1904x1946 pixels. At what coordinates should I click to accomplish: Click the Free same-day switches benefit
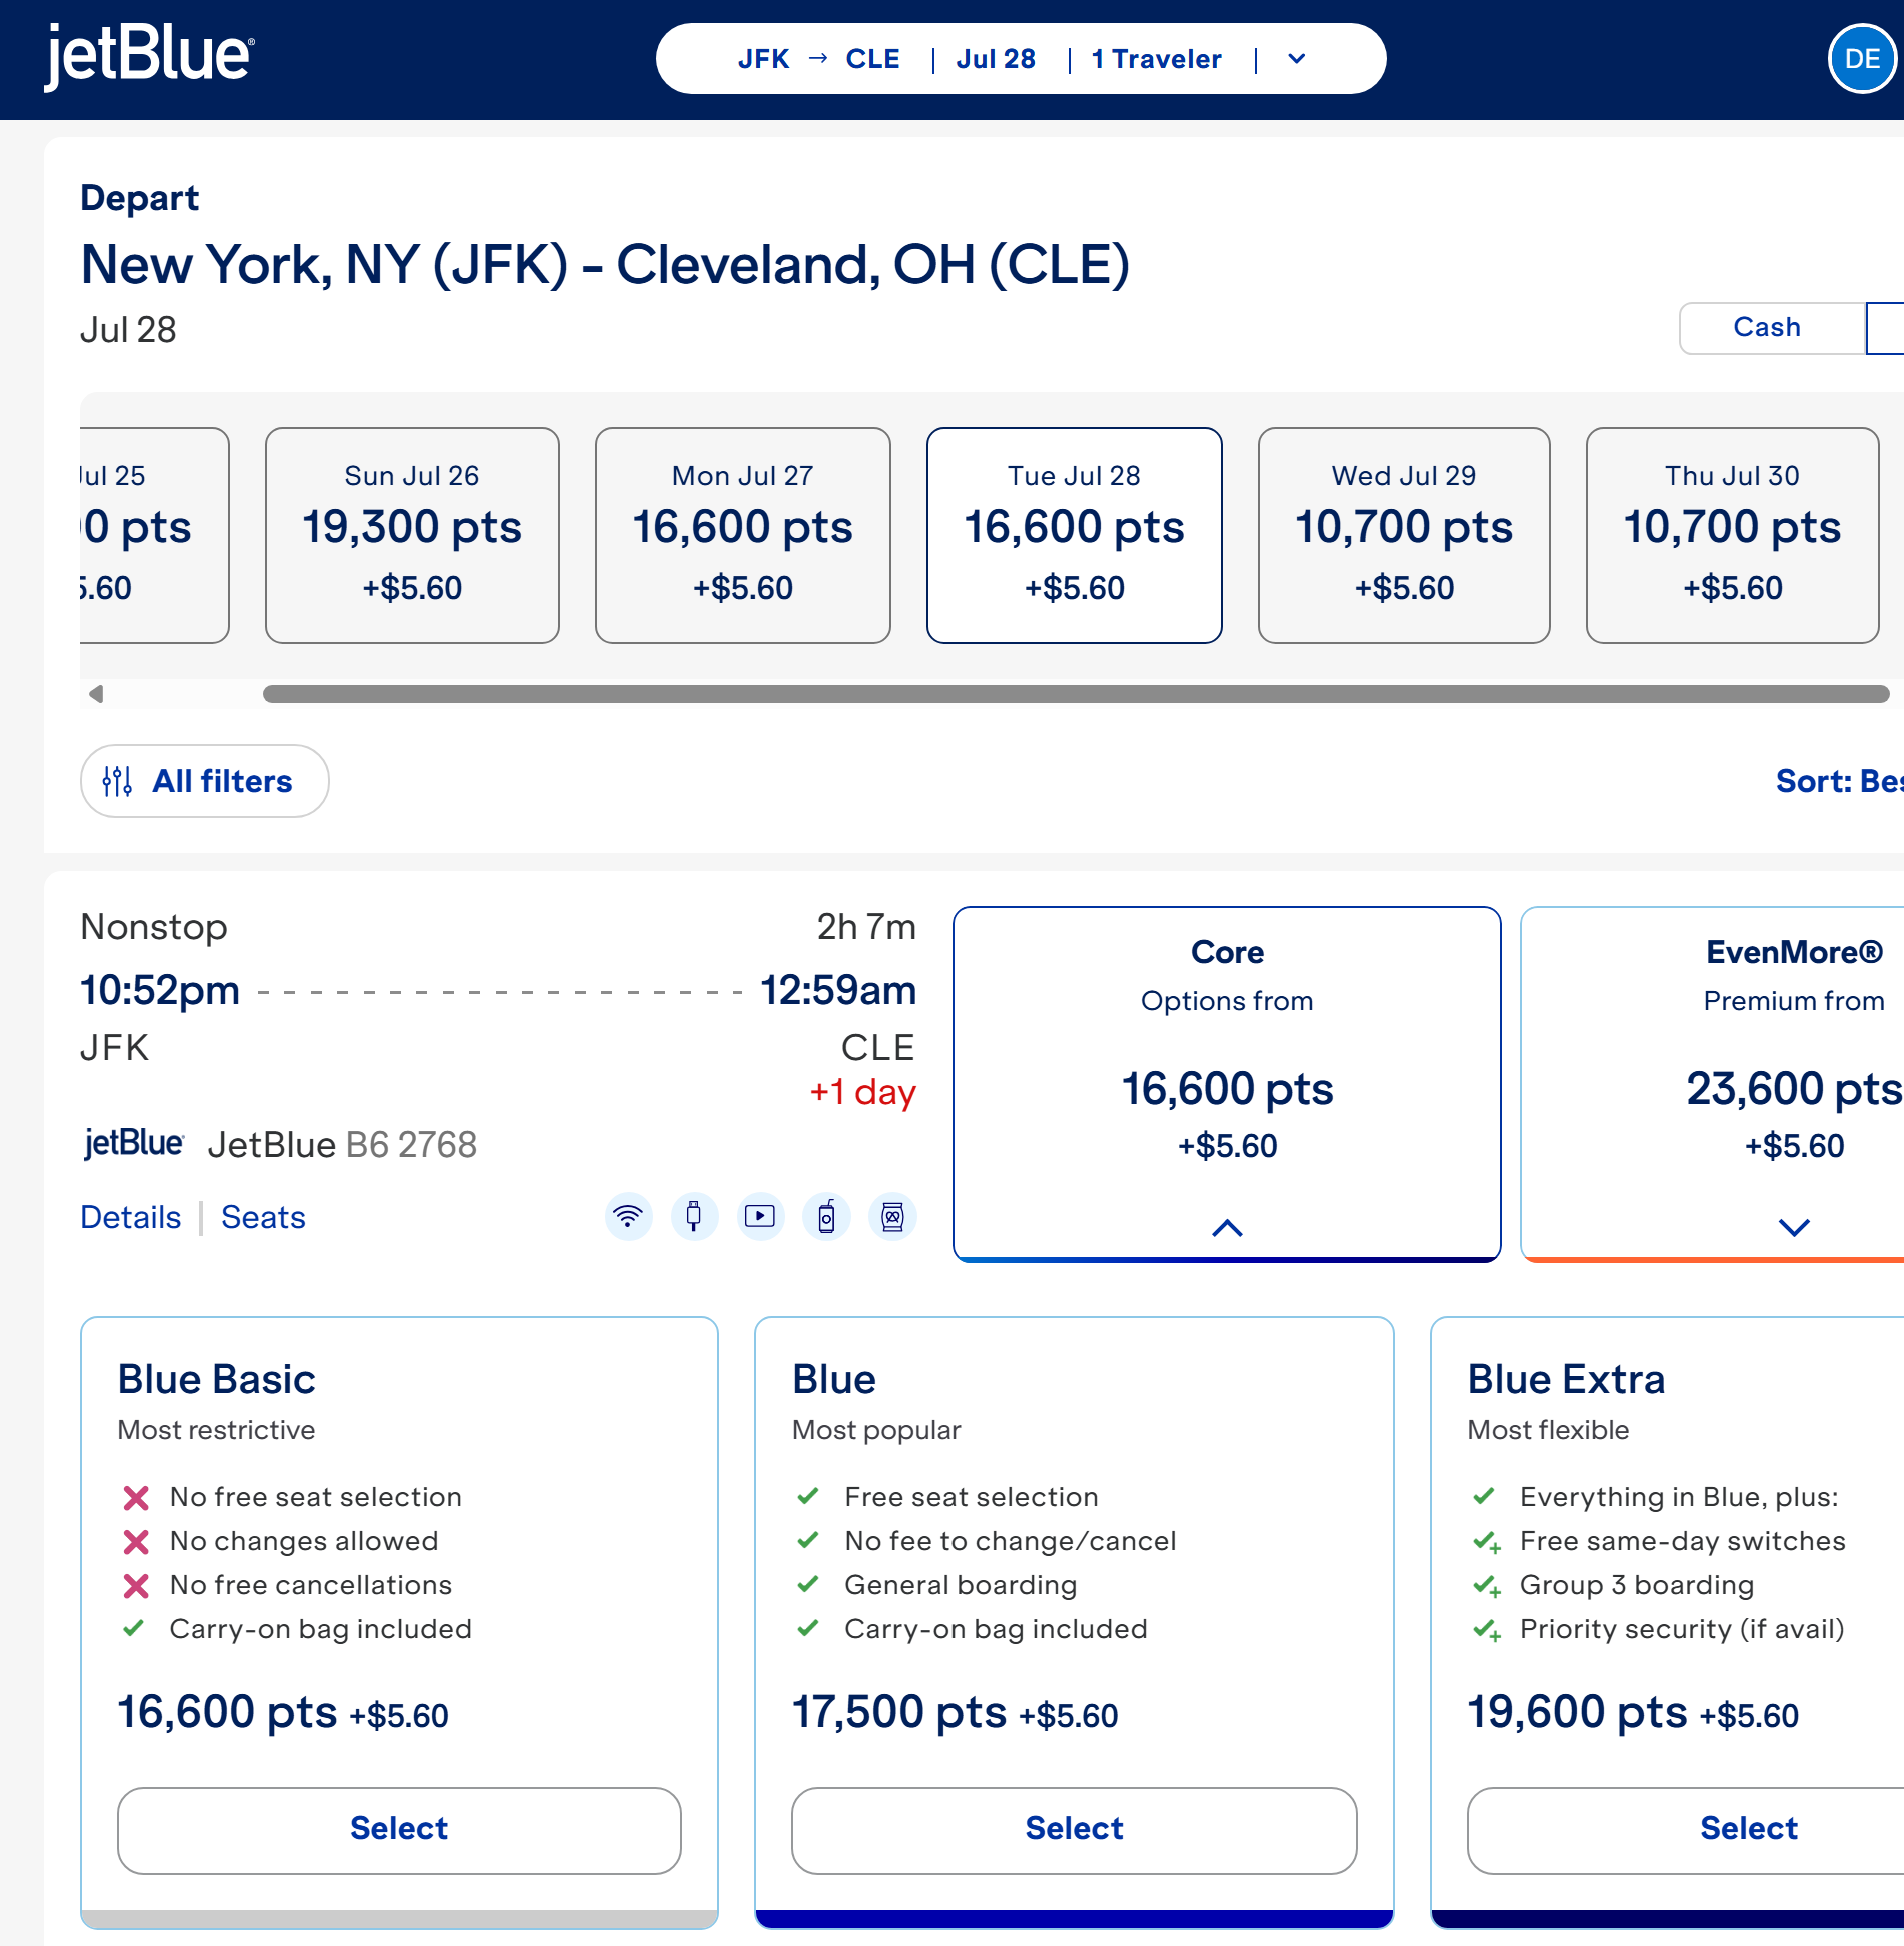click(x=1683, y=1541)
